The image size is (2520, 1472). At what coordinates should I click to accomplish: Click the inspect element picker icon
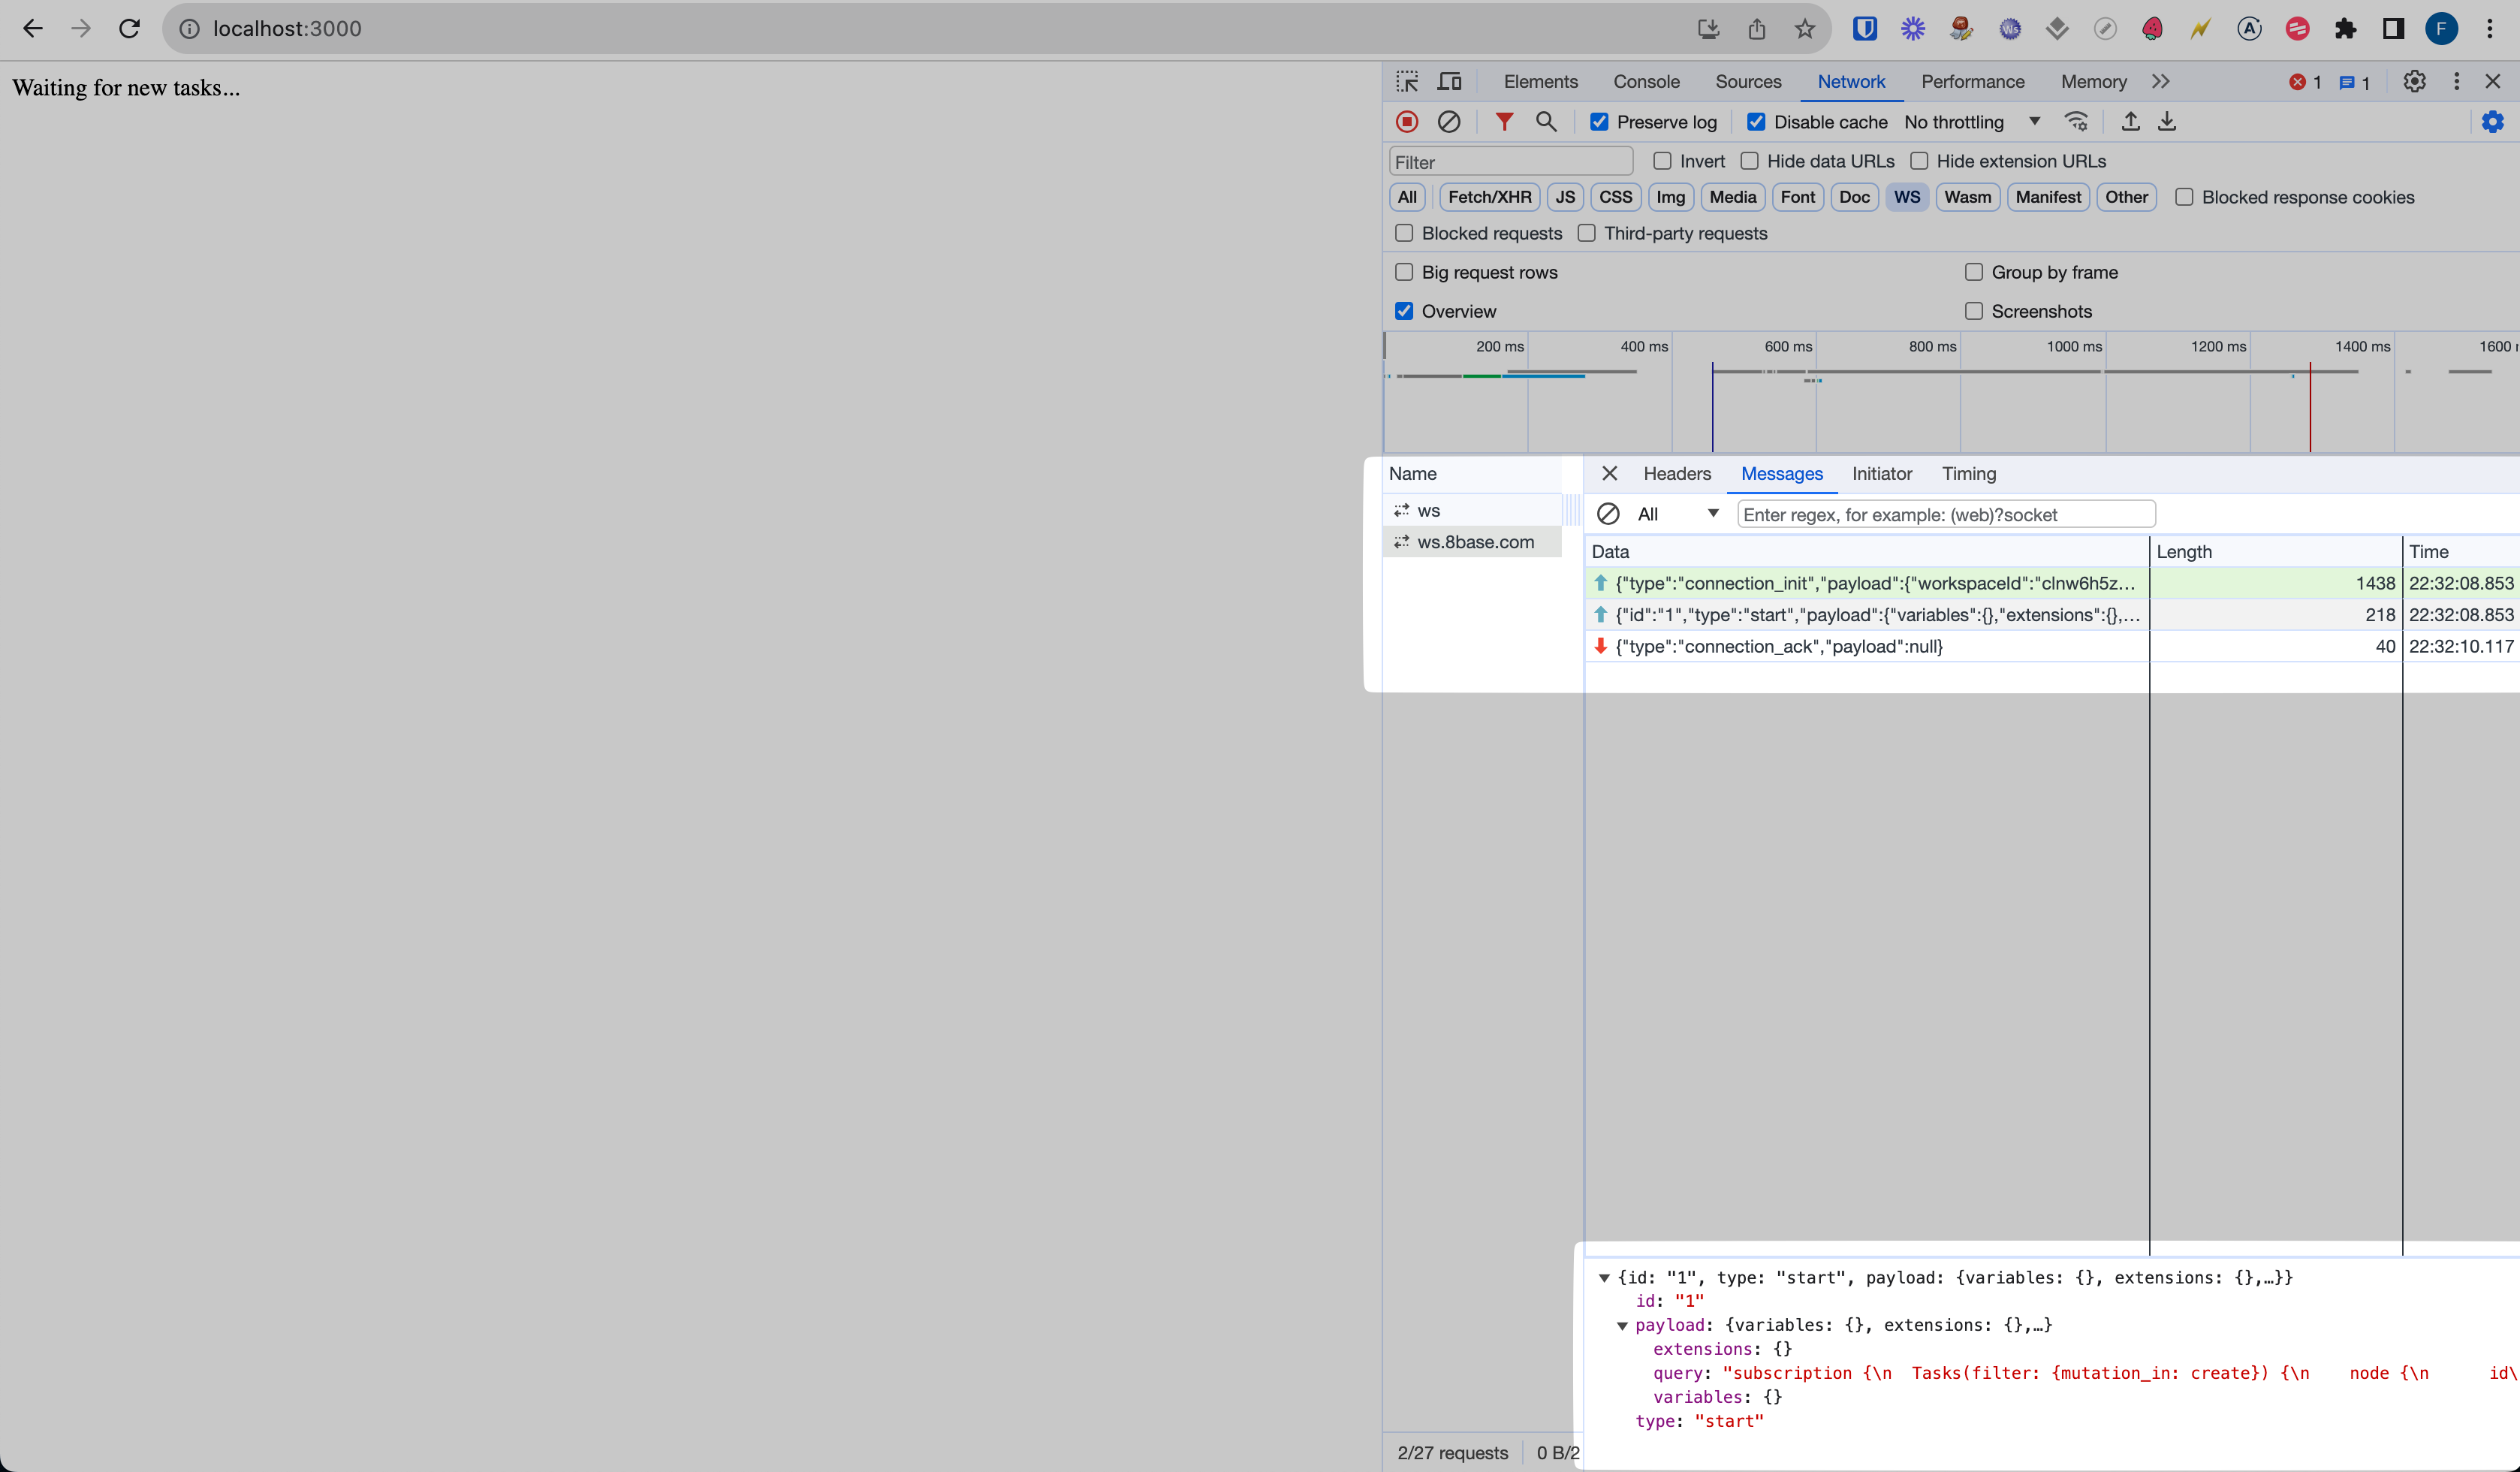(1407, 82)
